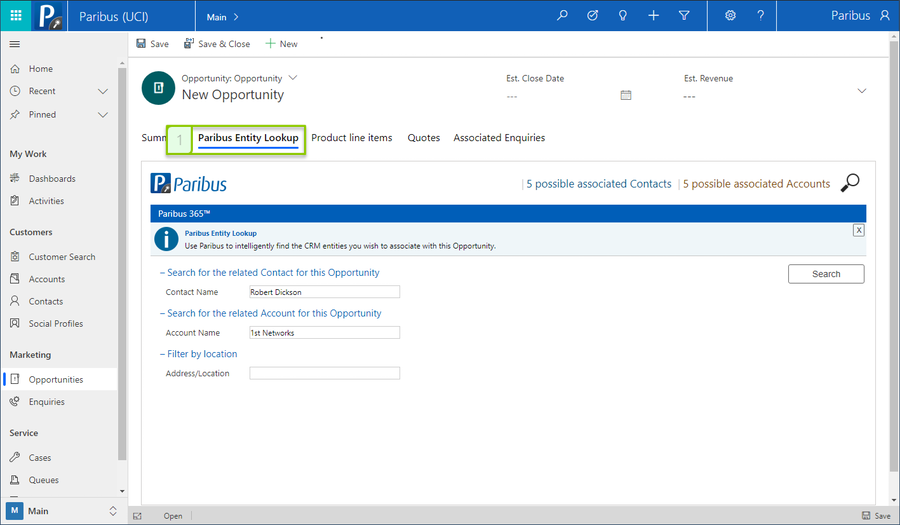Screen dimensions: 900x525
Task: Click Main breadcrumb in top bar
Action: [216, 17]
